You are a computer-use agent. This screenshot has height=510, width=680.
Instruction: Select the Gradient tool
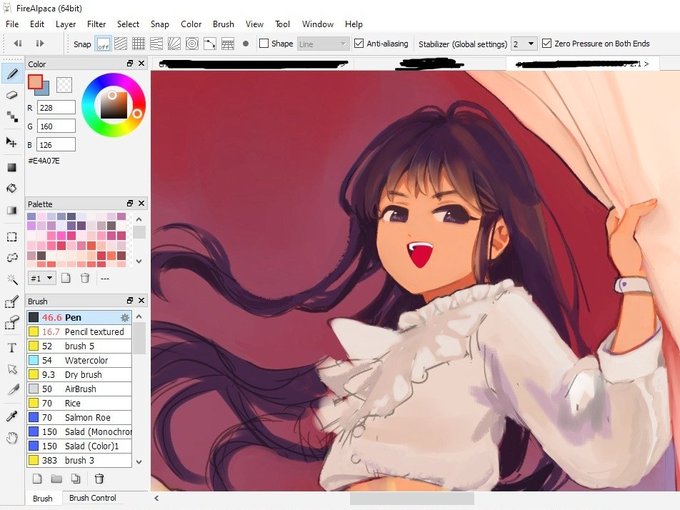click(x=12, y=210)
